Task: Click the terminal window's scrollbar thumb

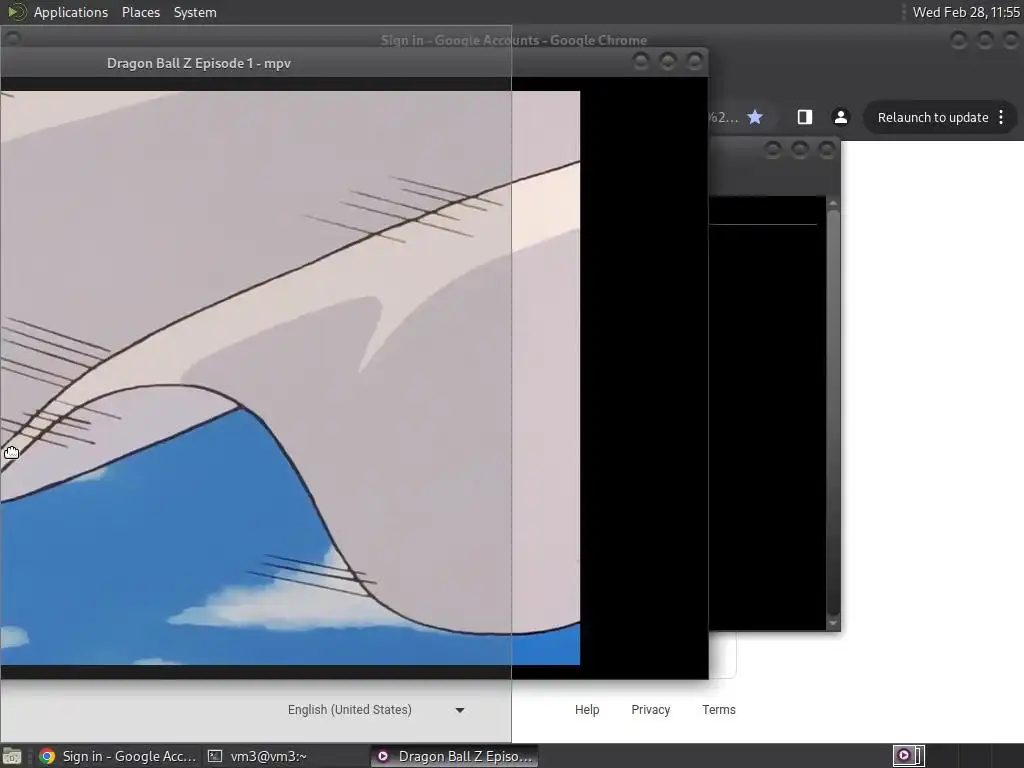Action: (833, 411)
